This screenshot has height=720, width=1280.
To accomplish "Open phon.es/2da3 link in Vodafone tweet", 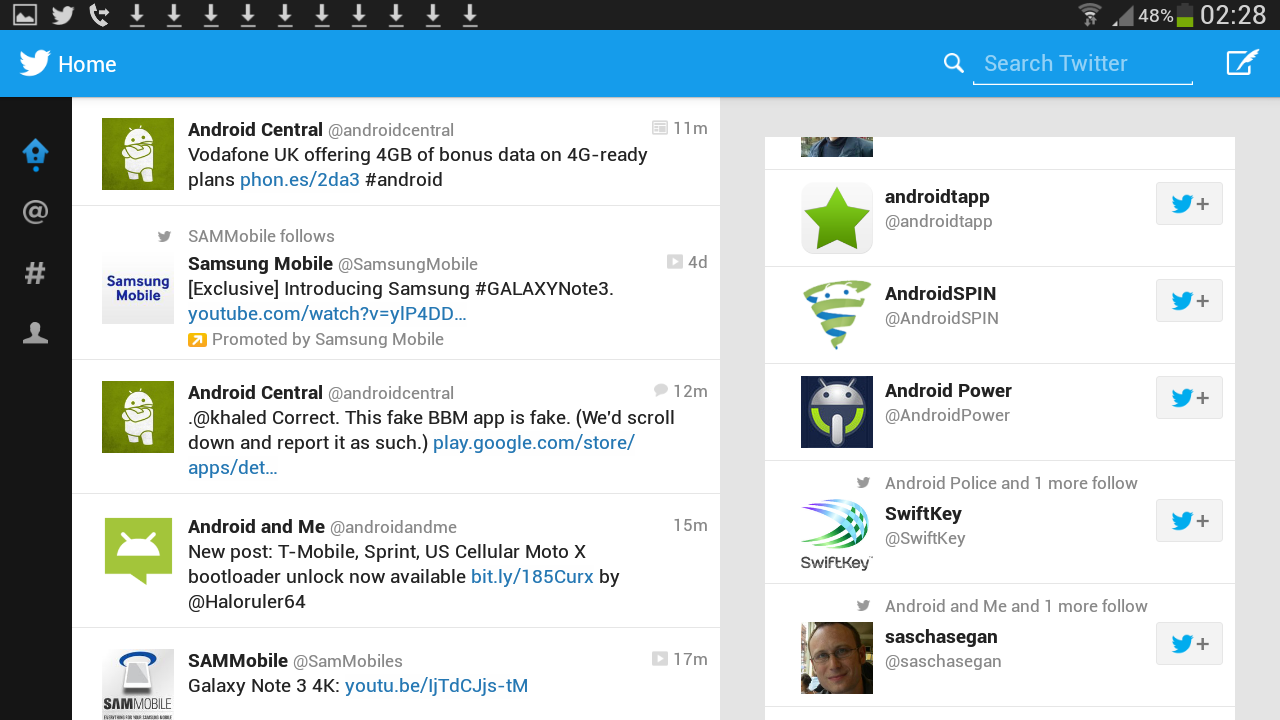I will pyautogui.click(x=300, y=180).
